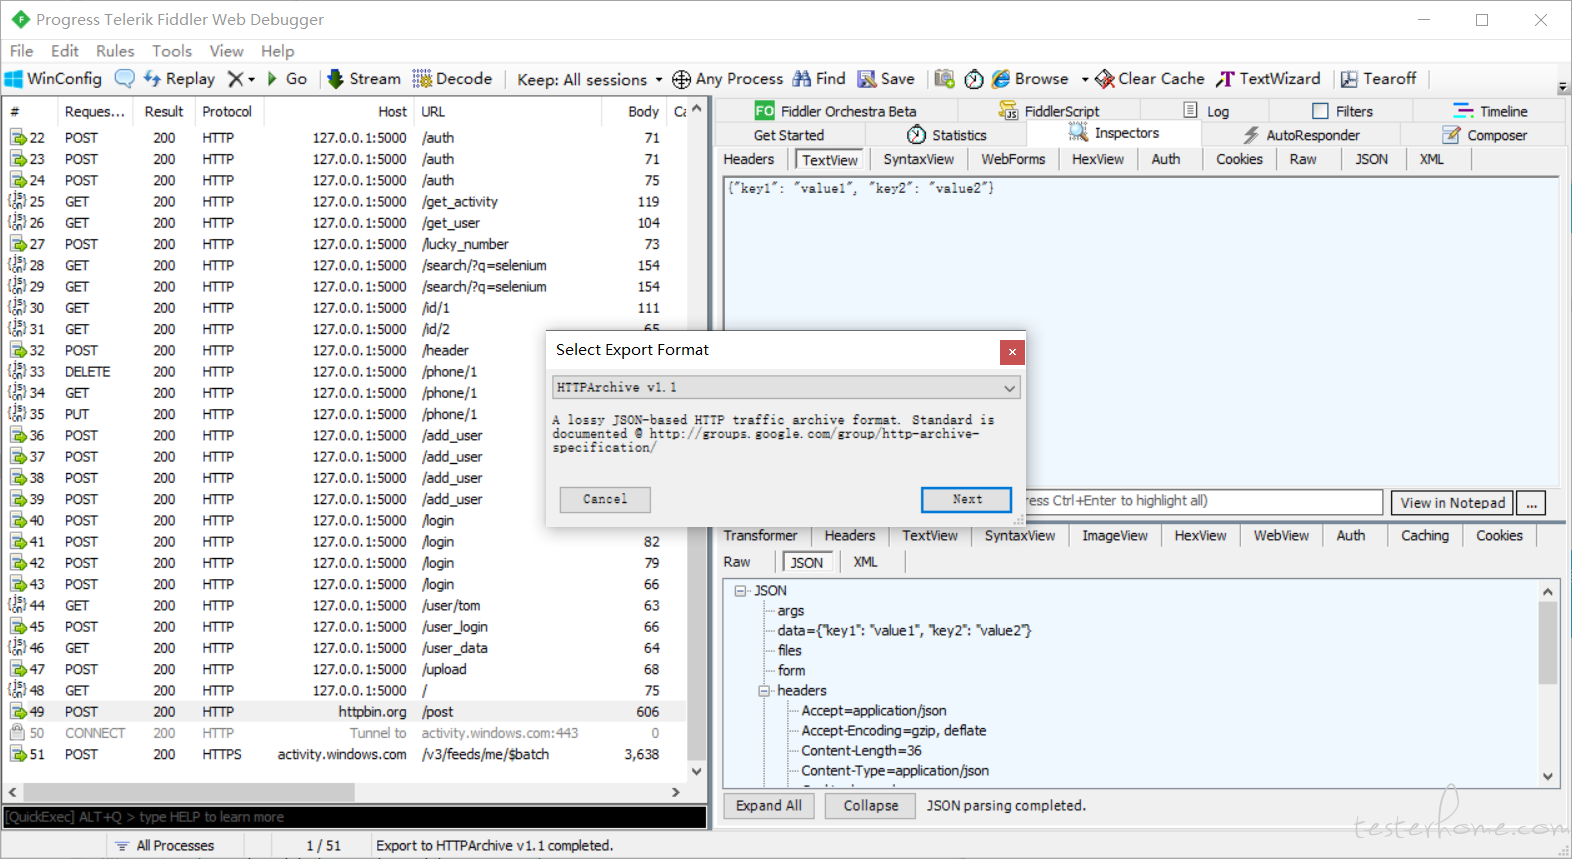The height and width of the screenshot is (859, 1572).
Task: Click Next in the export dialog
Action: (x=966, y=499)
